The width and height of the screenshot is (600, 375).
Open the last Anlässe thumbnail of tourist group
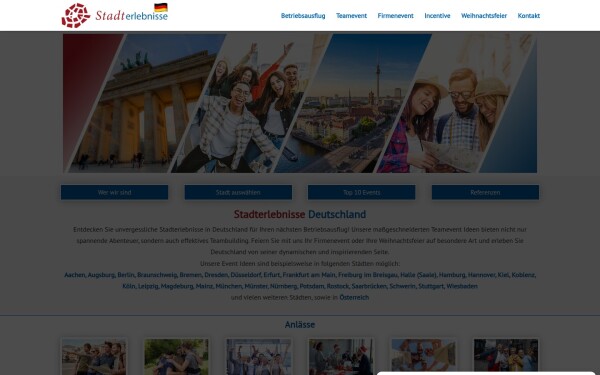(x=506, y=355)
